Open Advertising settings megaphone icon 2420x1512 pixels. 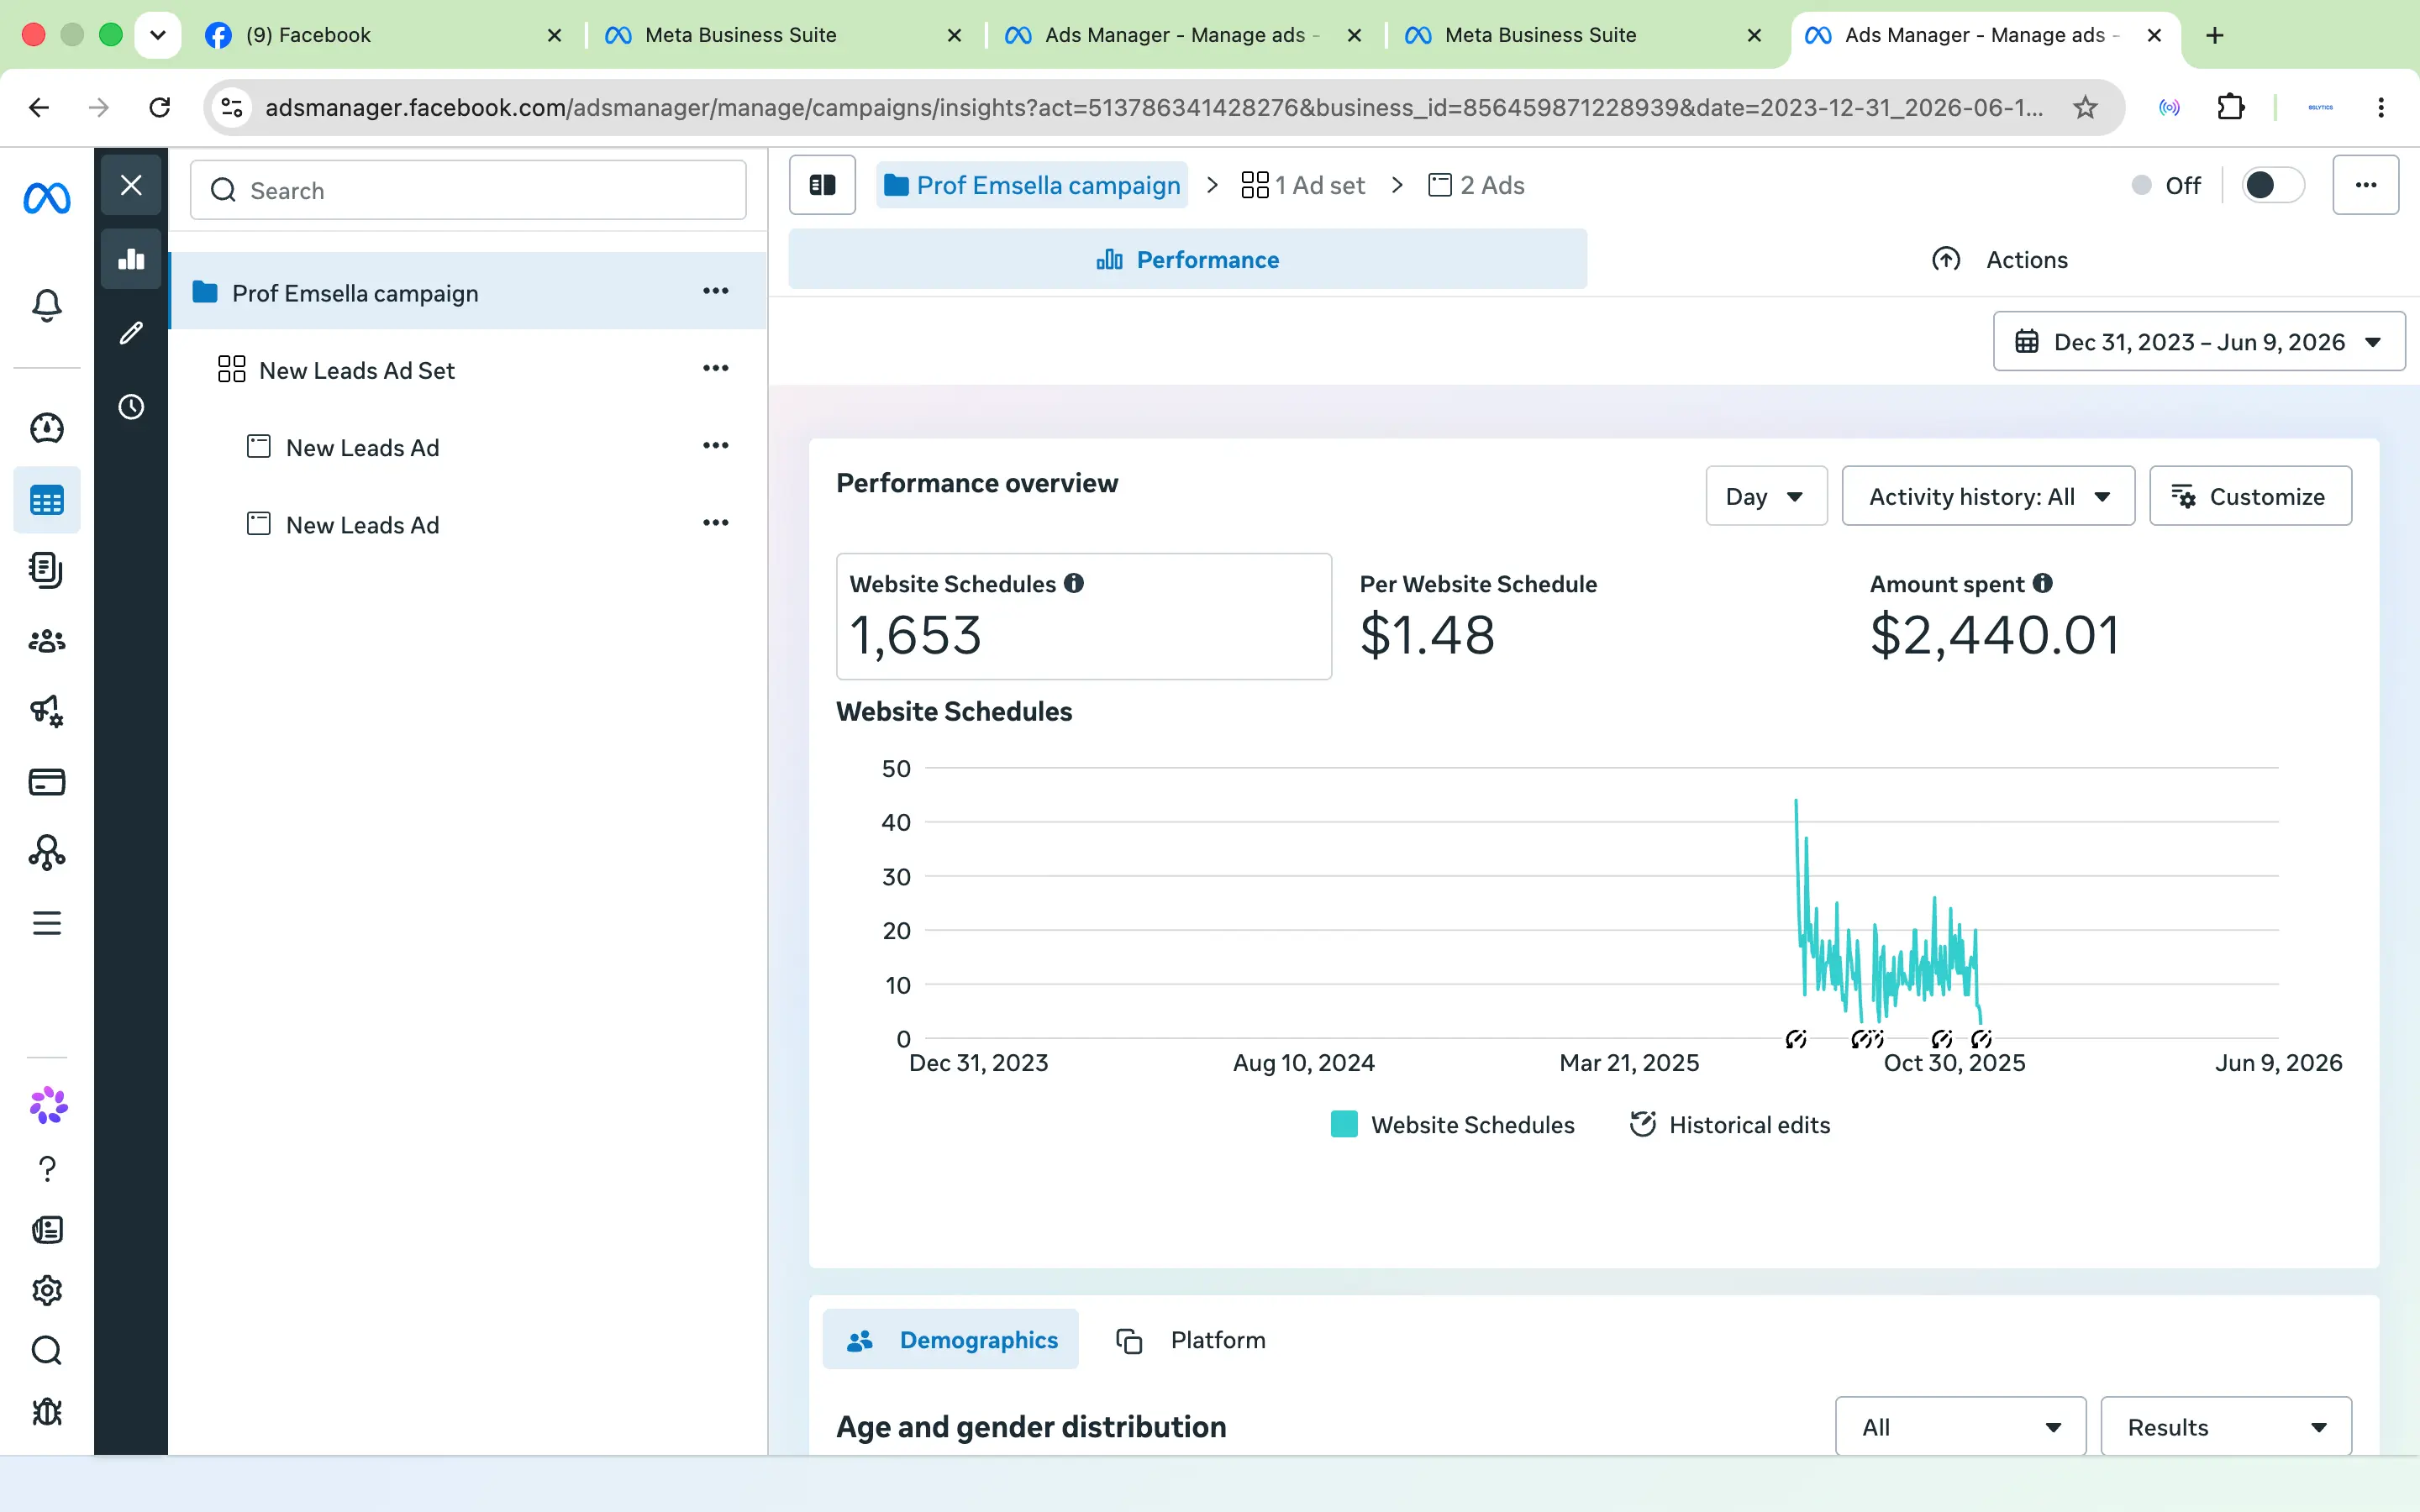[x=47, y=711]
